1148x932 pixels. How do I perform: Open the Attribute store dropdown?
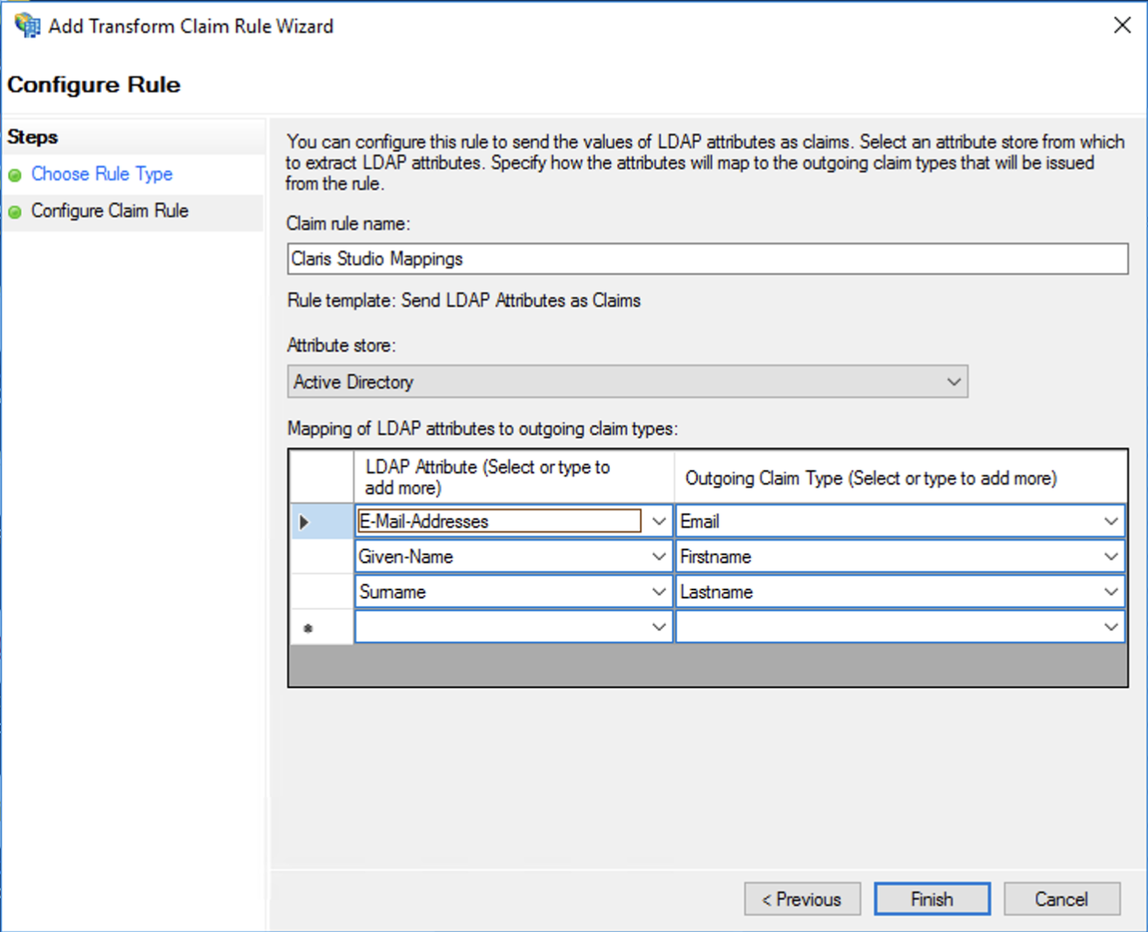pos(955,381)
